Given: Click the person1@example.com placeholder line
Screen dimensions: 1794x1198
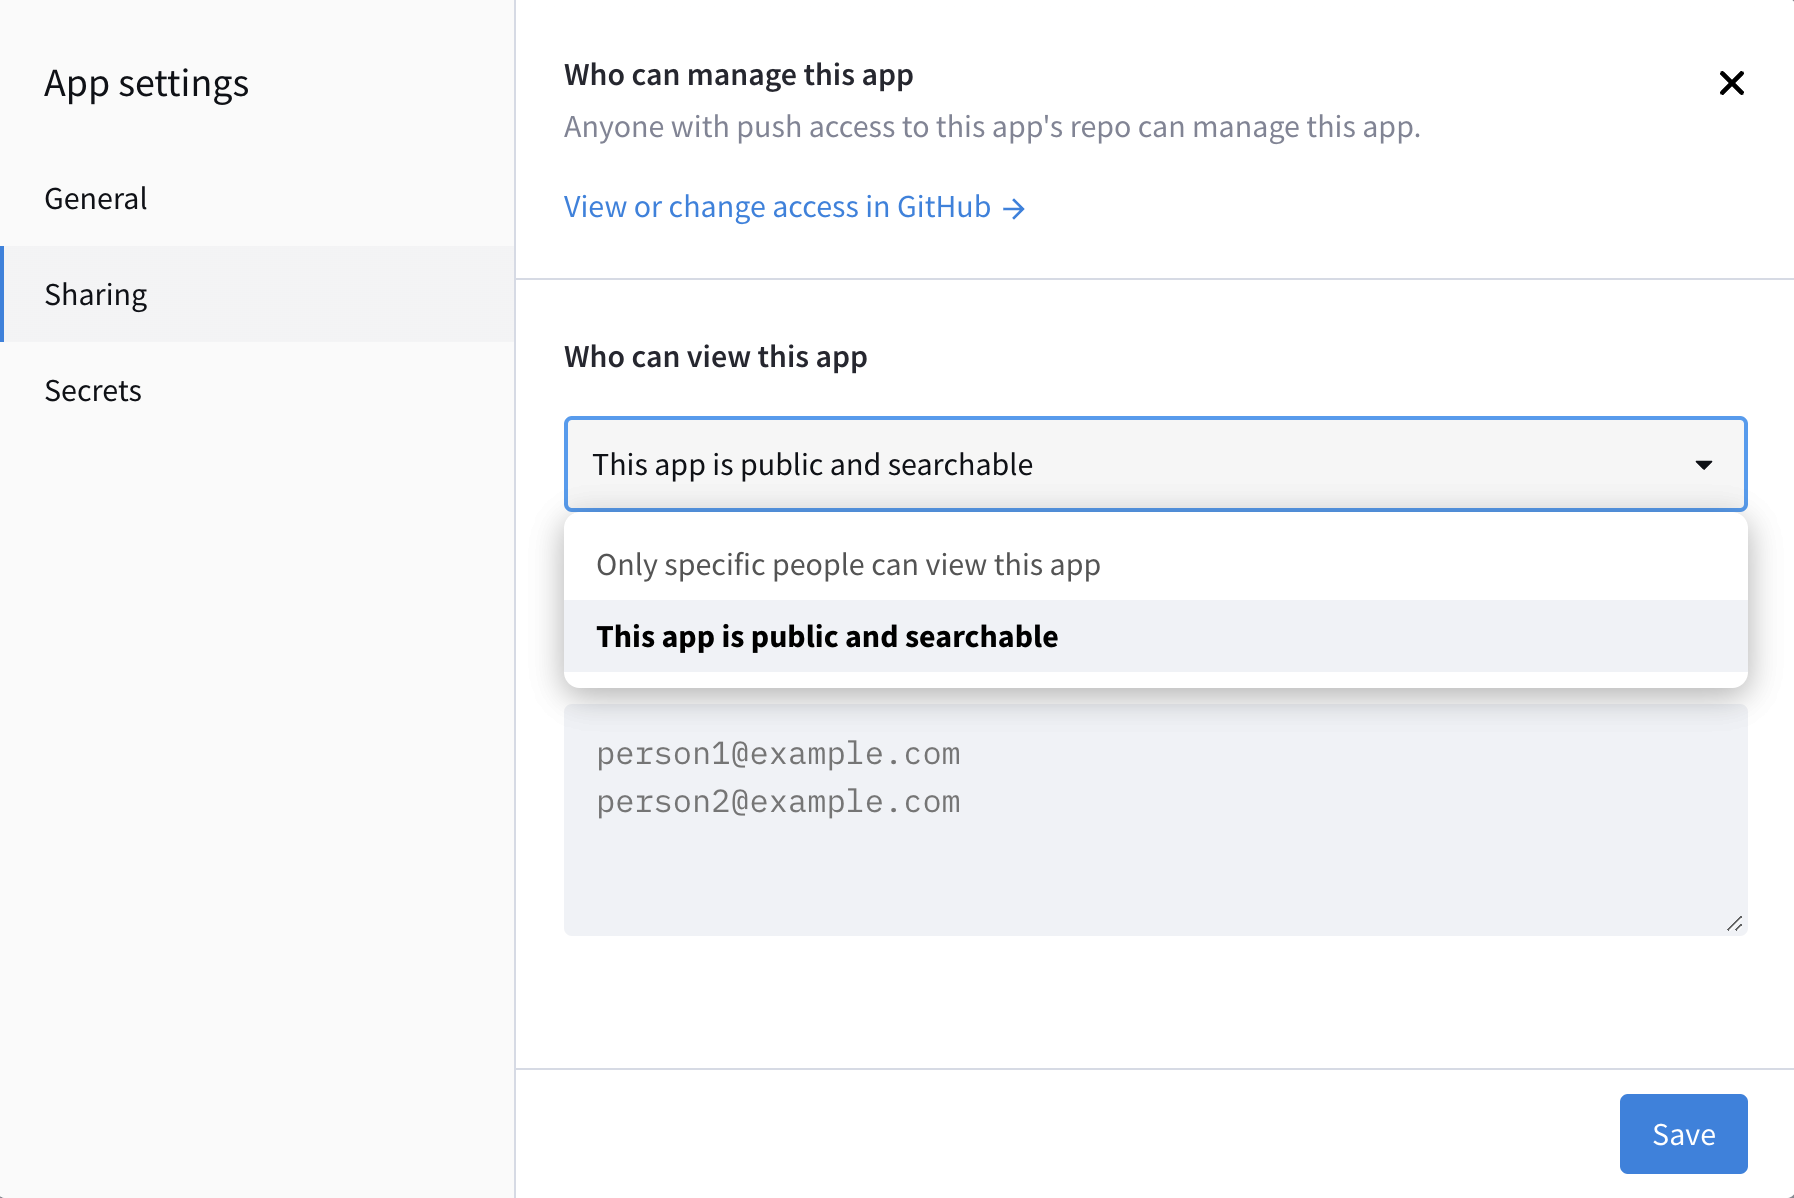Looking at the screenshot, I should click(x=778, y=754).
